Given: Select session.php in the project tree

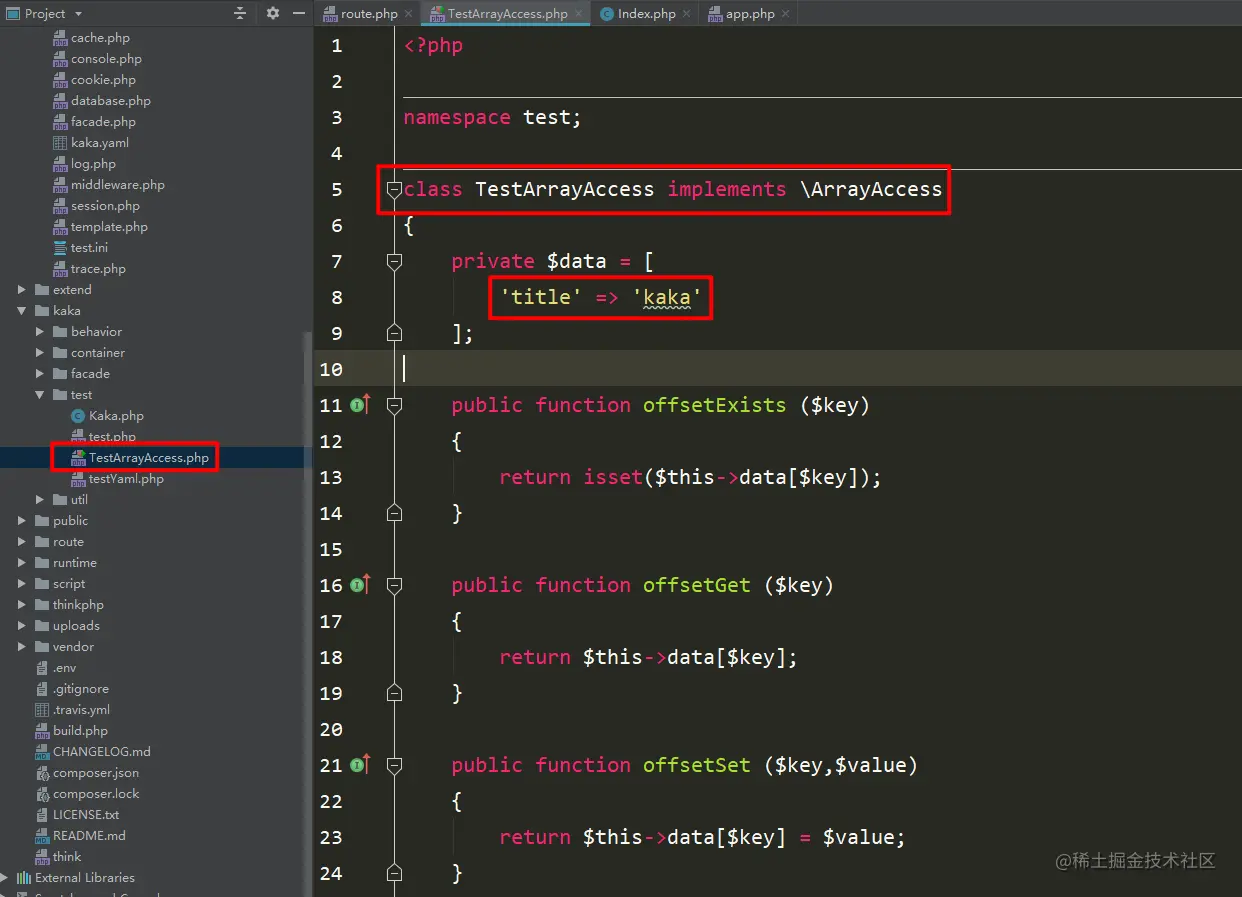Looking at the screenshot, I should point(105,205).
